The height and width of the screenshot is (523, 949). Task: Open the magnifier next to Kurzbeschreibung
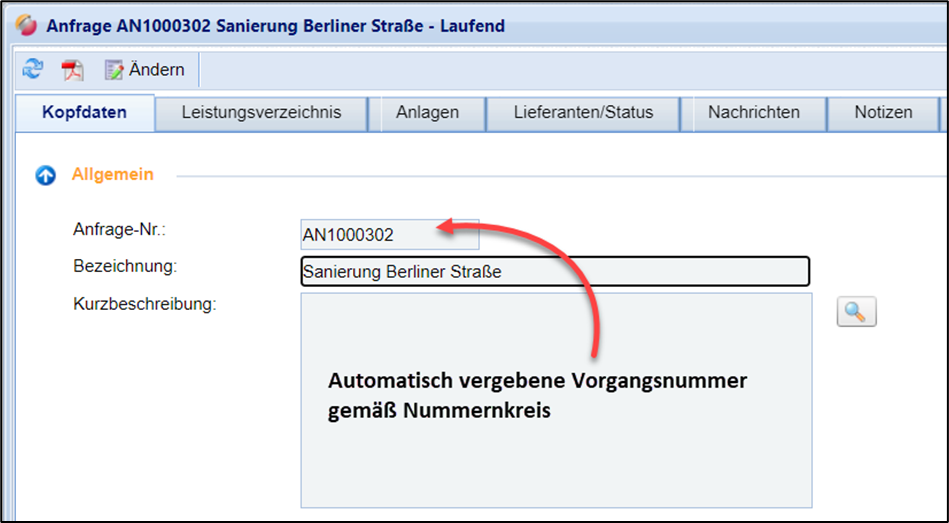(855, 311)
